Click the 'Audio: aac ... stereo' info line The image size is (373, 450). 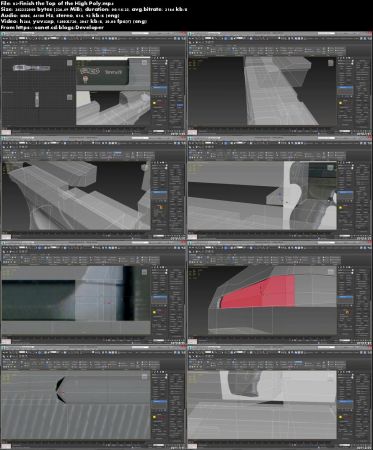tap(60, 15)
